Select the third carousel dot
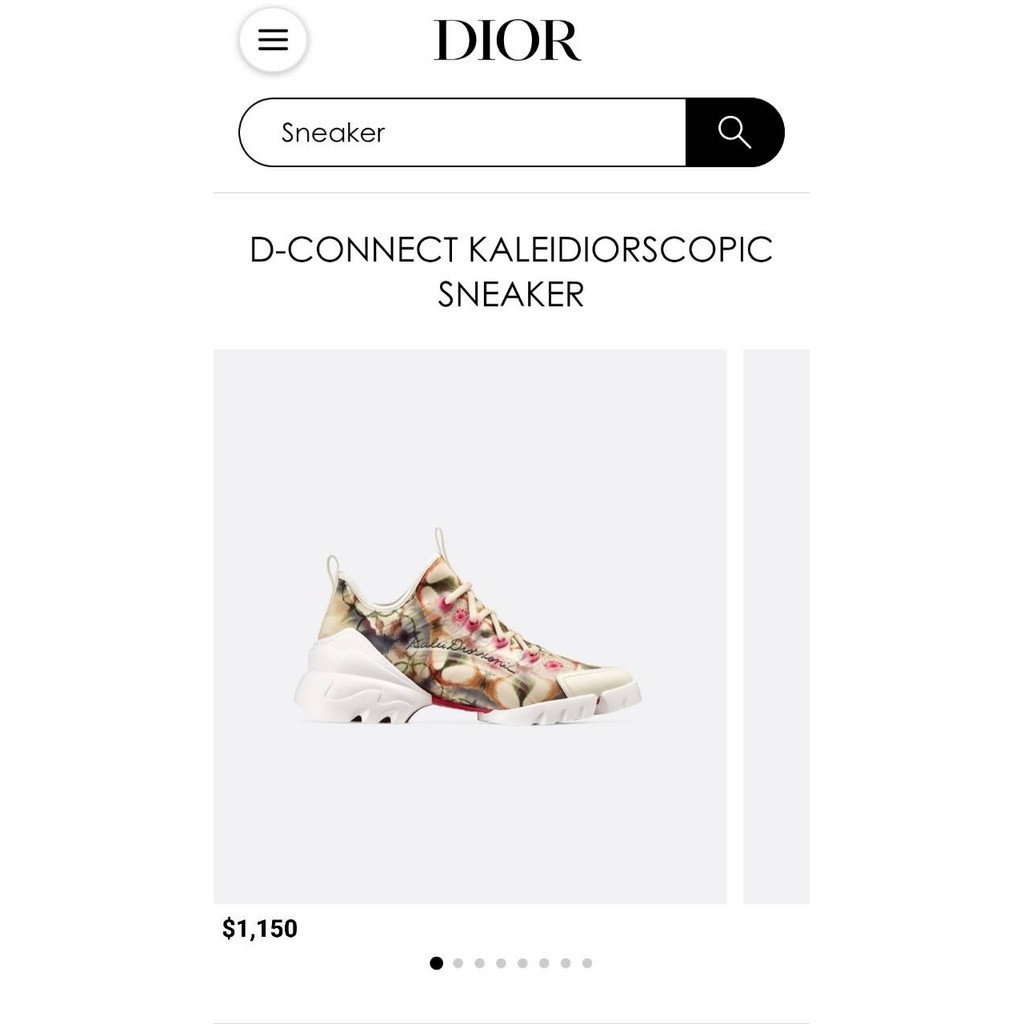Image resolution: width=1024 pixels, height=1024 pixels. click(x=479, y=963)
